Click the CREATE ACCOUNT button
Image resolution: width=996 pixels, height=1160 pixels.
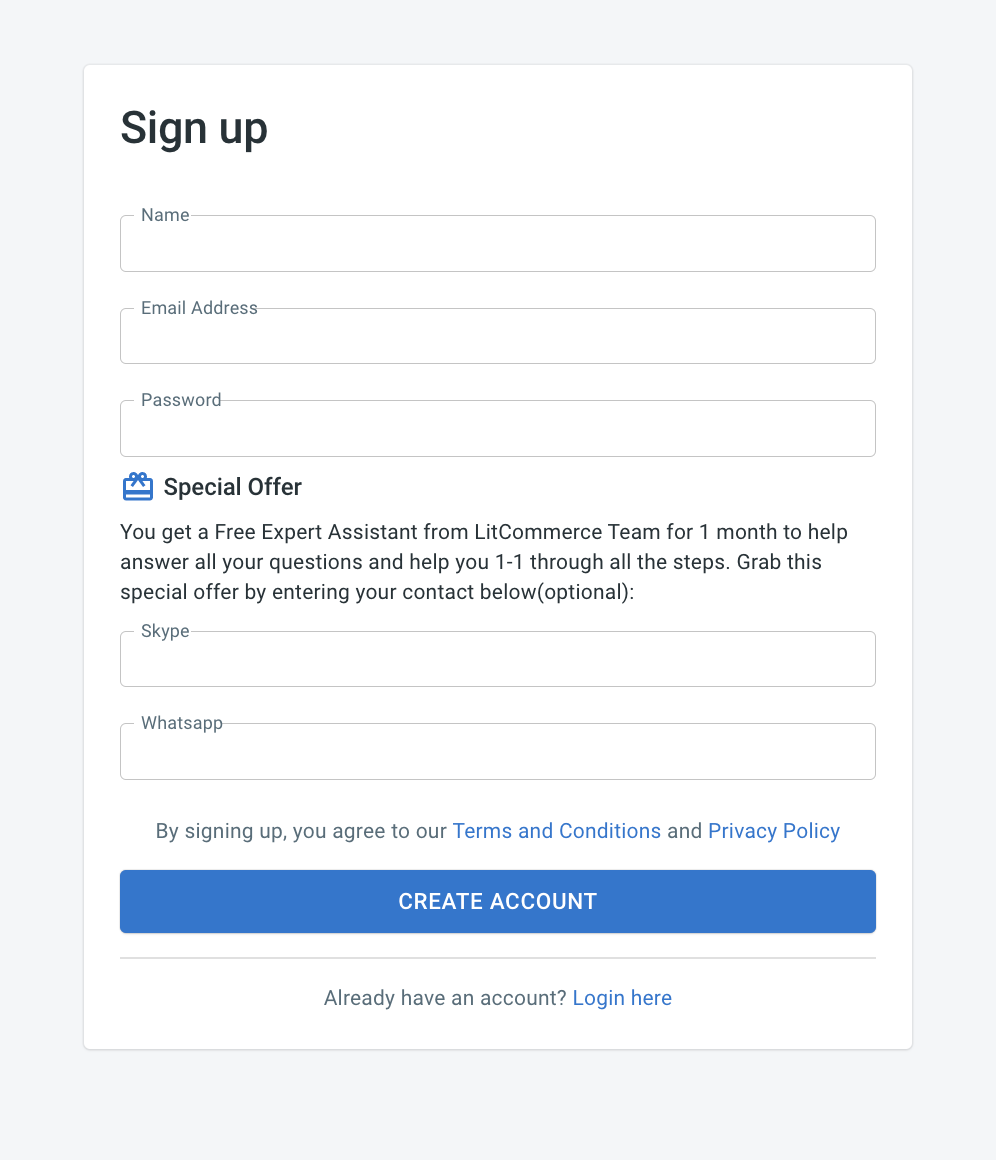point(498,901)
